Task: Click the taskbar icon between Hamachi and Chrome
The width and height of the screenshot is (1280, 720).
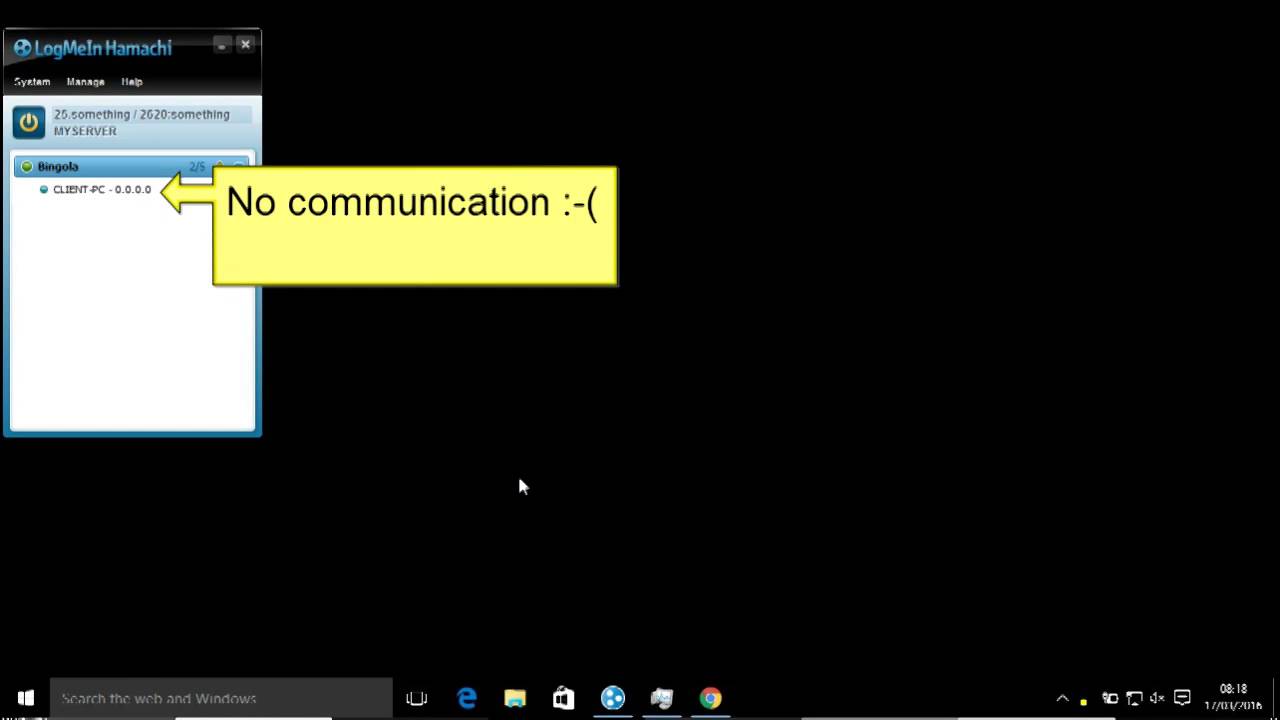Action: [x=662, y=698]
